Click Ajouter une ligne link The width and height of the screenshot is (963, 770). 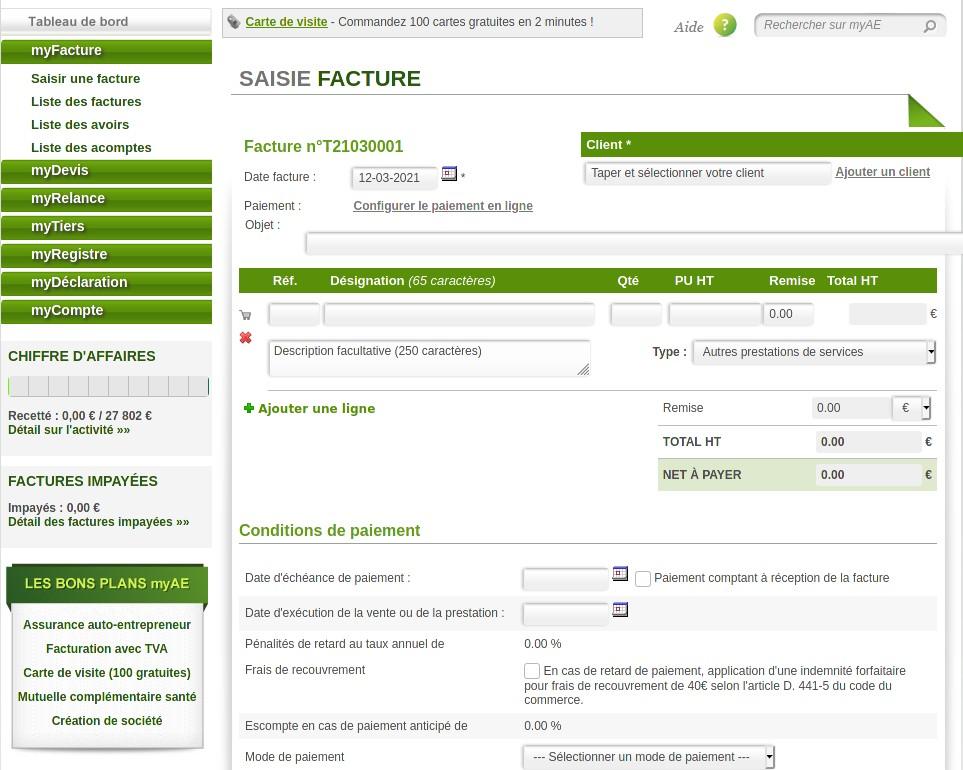pos(316,408)
